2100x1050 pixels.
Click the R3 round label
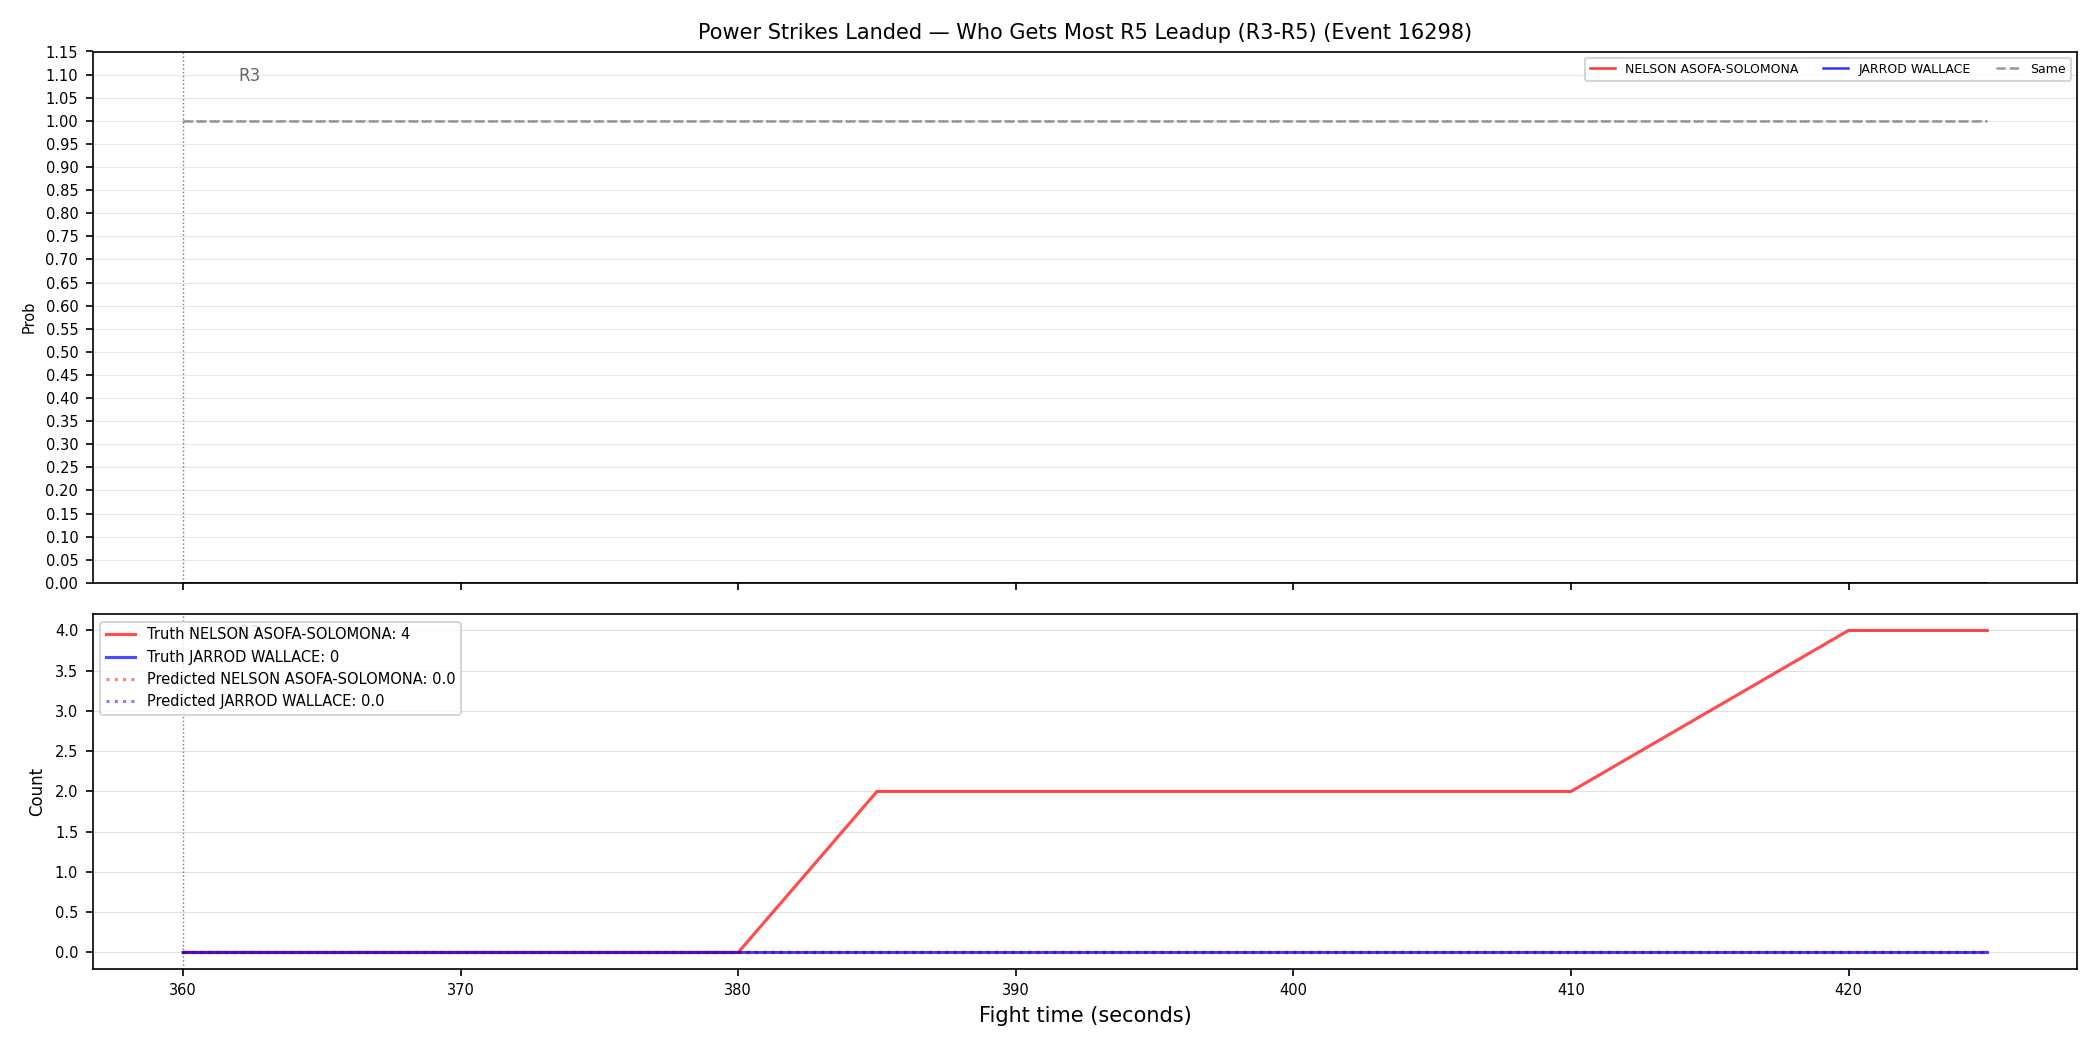[x=249, y=75]
